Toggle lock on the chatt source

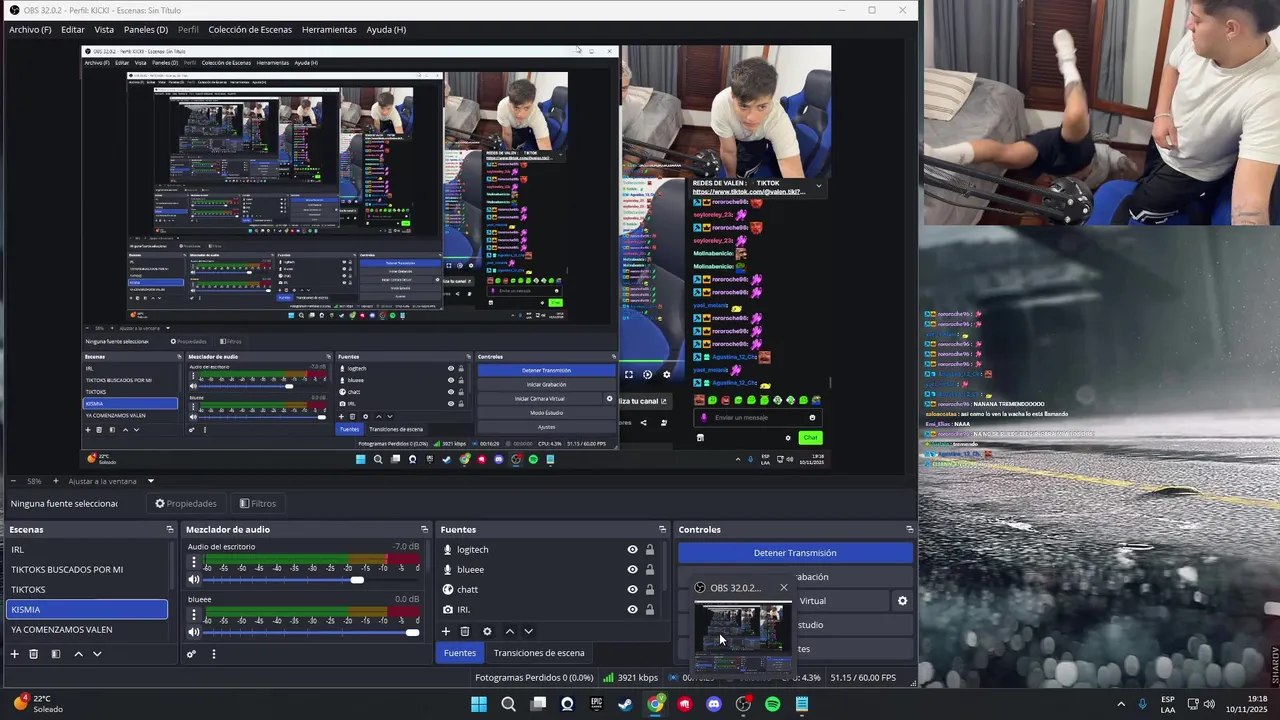650,589
